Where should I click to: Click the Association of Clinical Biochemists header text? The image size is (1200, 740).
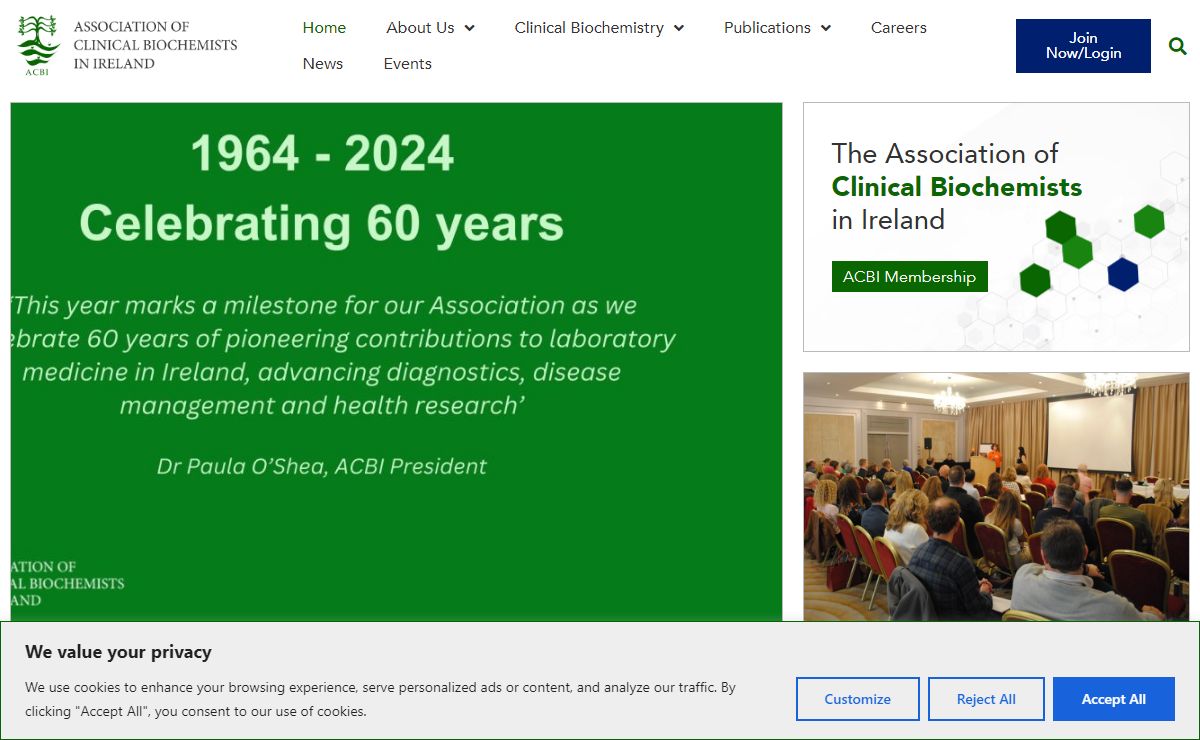[156, 45]
